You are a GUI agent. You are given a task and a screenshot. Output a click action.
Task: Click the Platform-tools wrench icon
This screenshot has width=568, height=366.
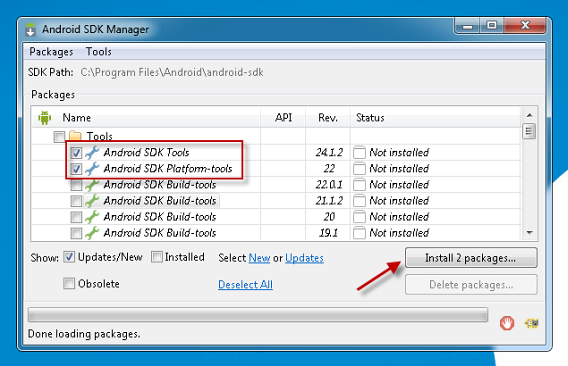pyautogui.click(x=92, y=169)
